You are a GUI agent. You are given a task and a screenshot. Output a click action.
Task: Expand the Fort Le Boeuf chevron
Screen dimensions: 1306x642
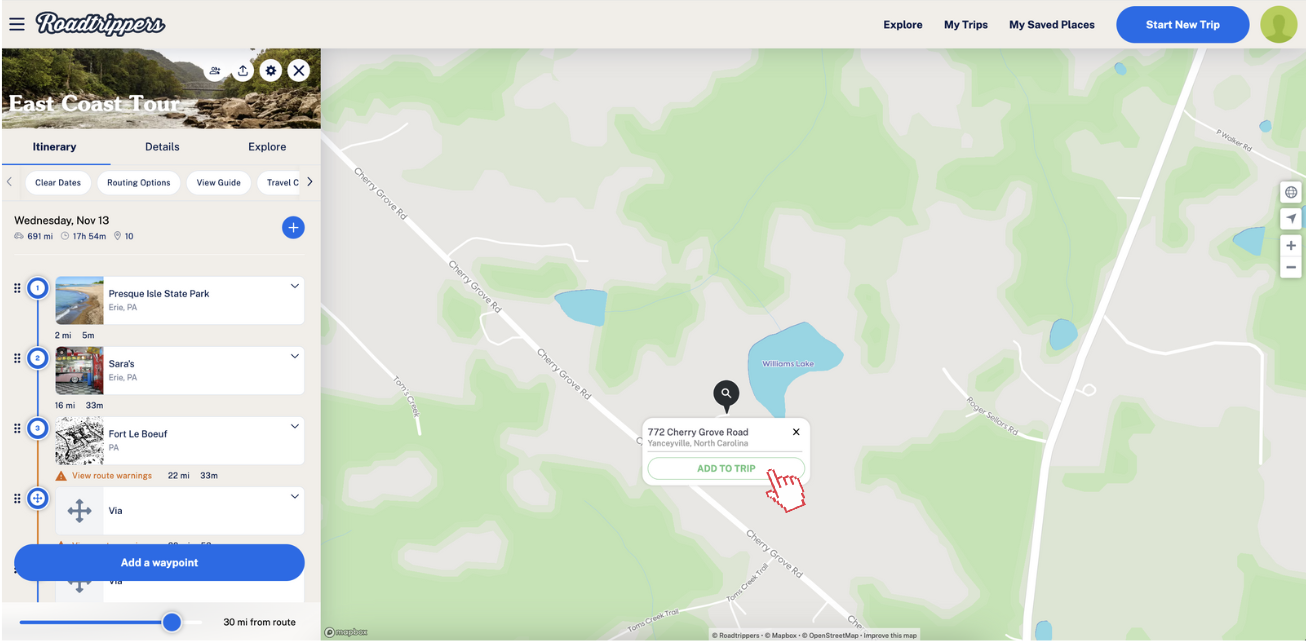coord(295,426)
